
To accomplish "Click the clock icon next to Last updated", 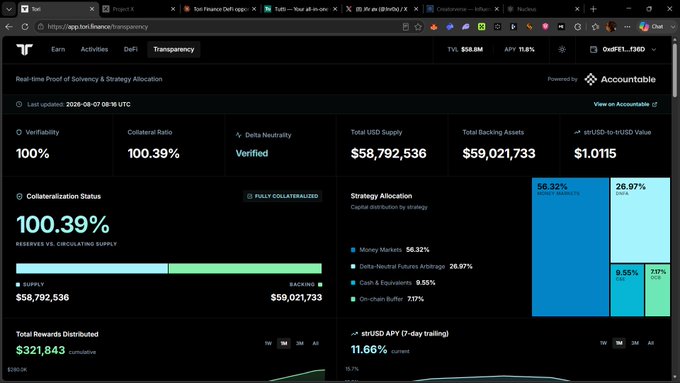I will 19,104.
